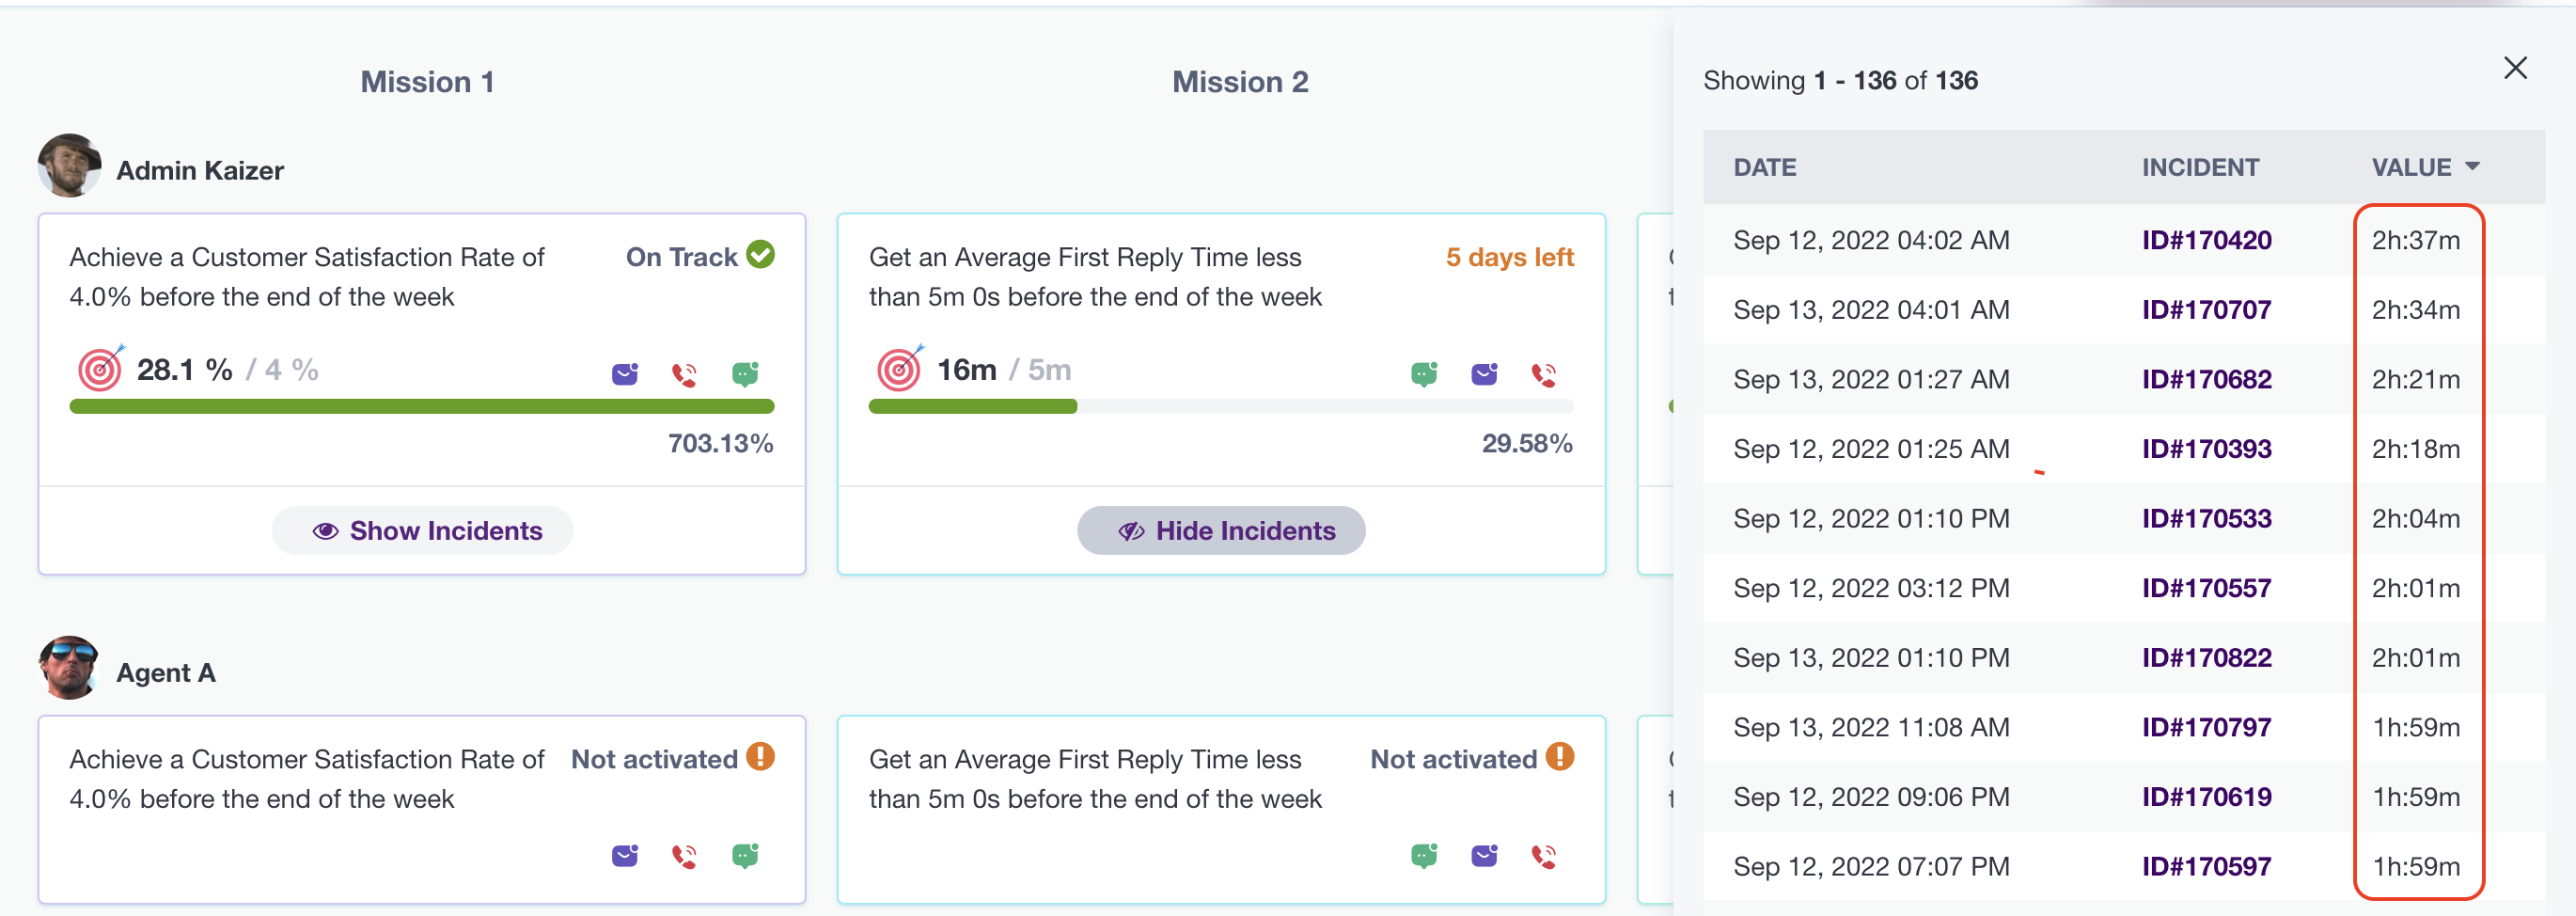This screenshot has width=2576, height=916.
Task: Click email icon in Admin Kaizer's Mission 1 card
Action: (625, 374)
